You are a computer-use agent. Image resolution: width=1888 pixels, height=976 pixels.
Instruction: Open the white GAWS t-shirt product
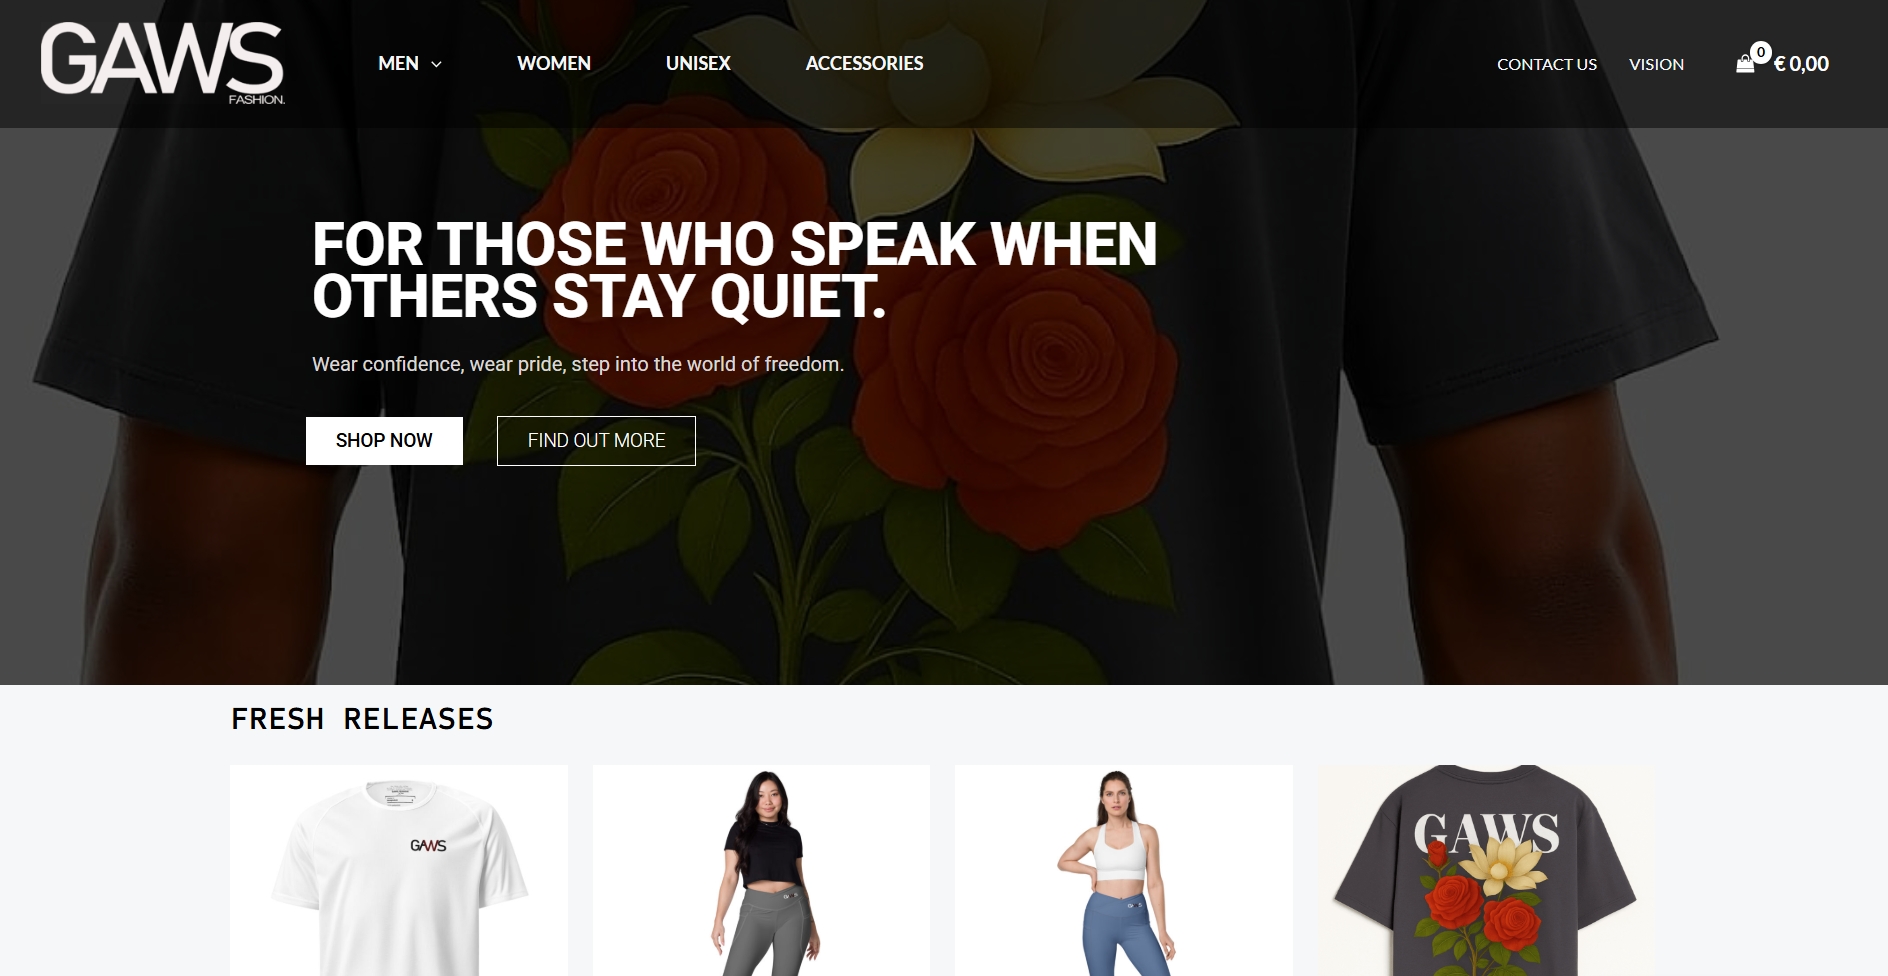(399, 870)
